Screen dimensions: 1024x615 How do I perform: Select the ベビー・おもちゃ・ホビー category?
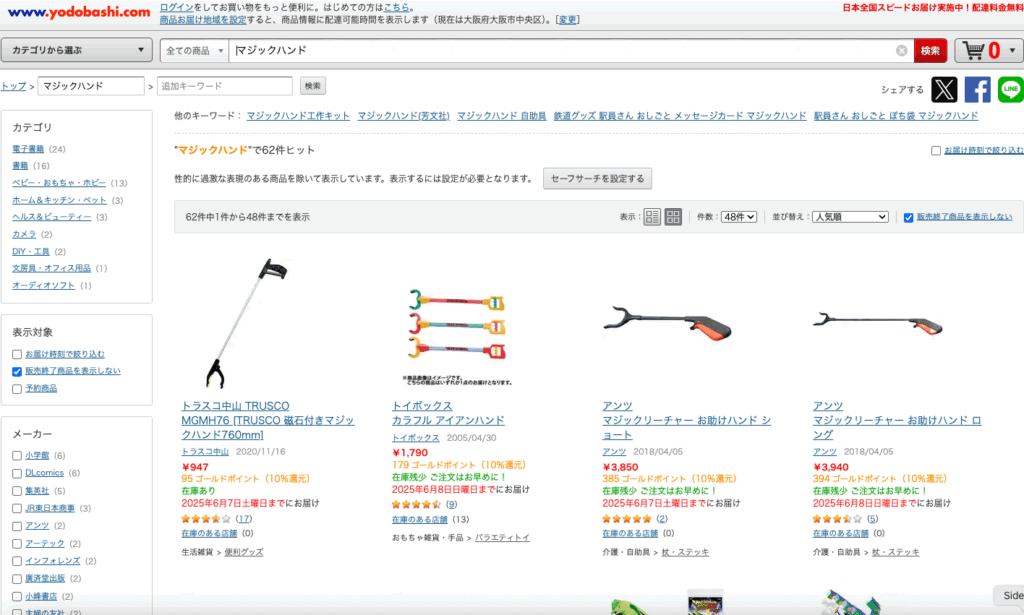(x=59, y=183)
